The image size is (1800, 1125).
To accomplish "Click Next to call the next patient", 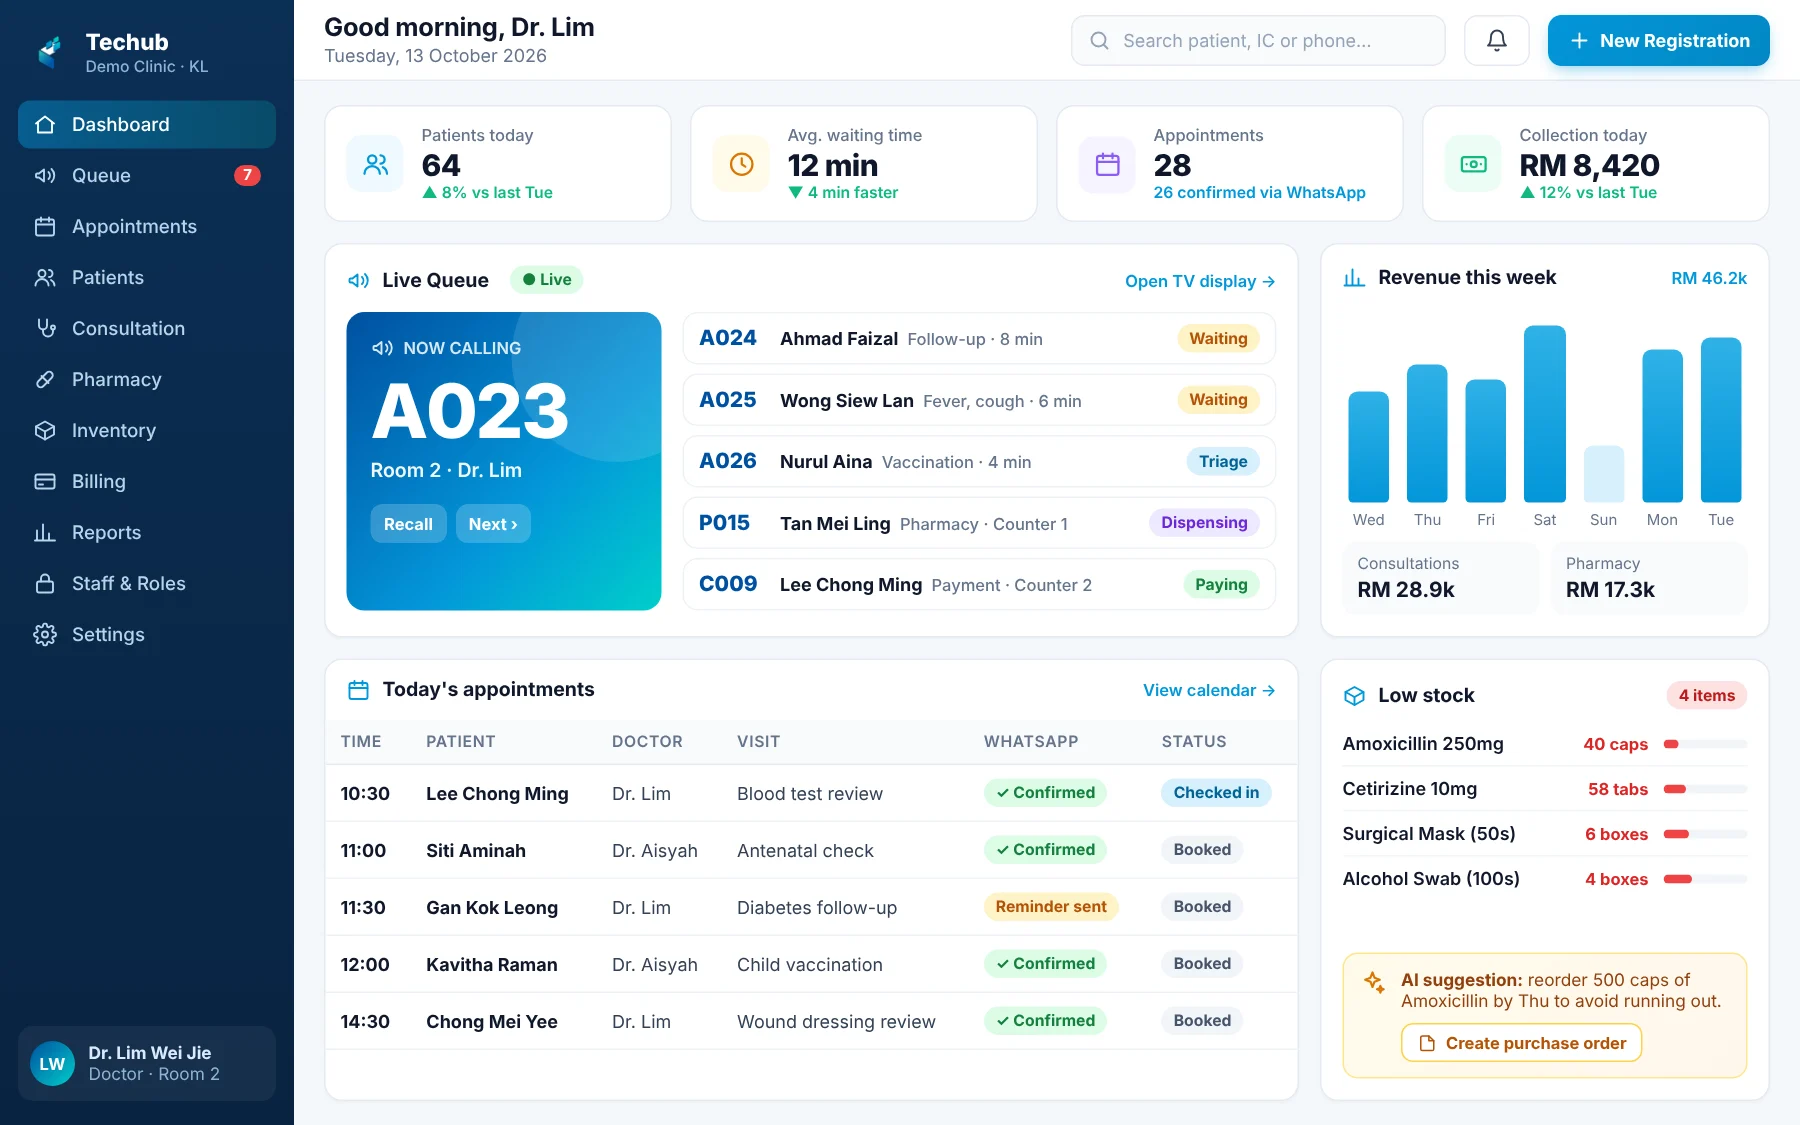I will pyautogui.click(x=493, y=524).
